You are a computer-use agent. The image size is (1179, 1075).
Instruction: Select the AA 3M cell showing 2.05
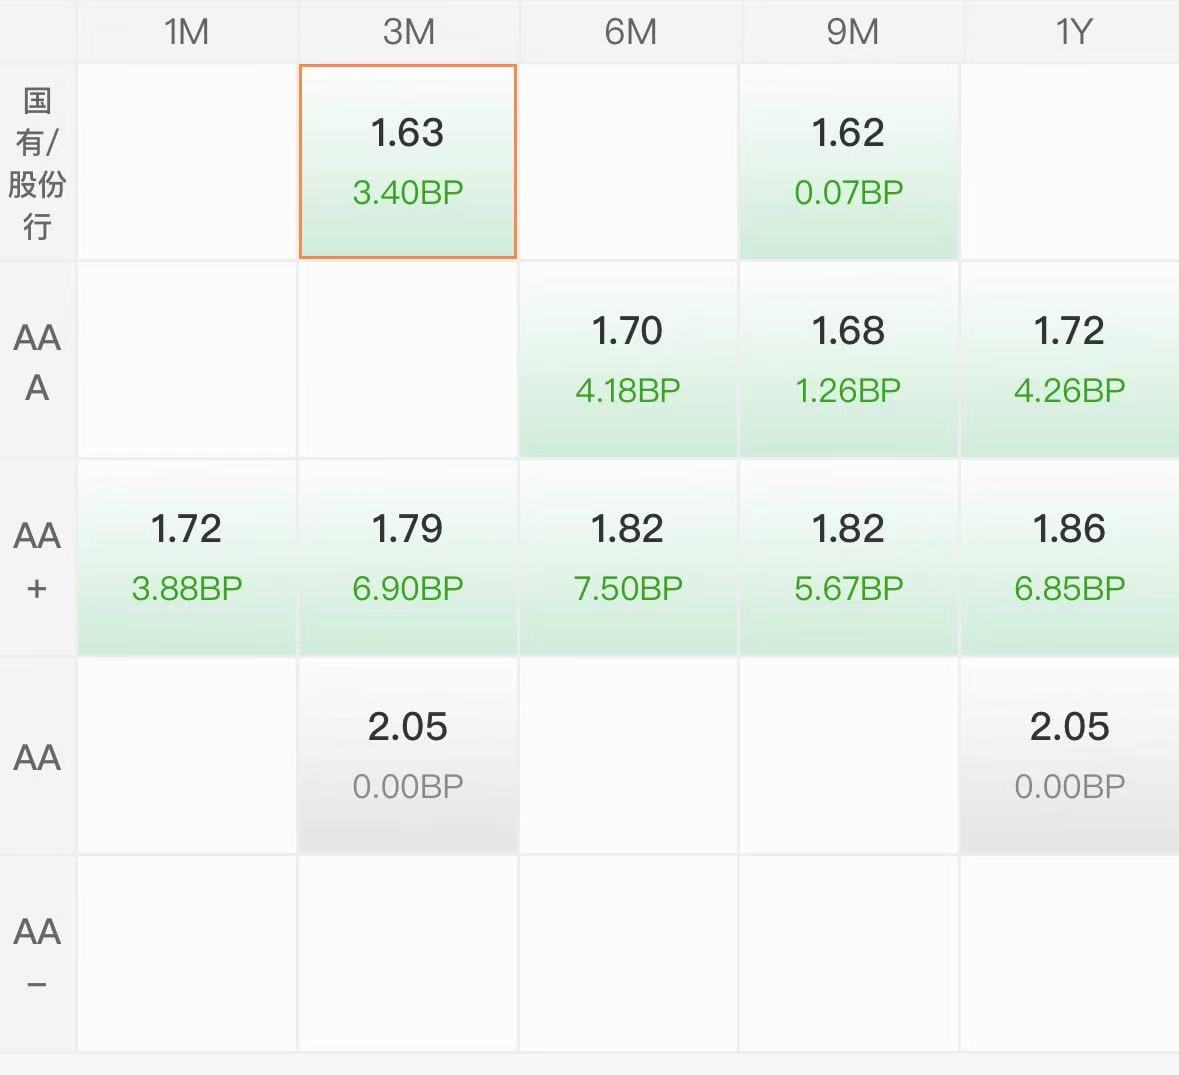coord(408,756)
